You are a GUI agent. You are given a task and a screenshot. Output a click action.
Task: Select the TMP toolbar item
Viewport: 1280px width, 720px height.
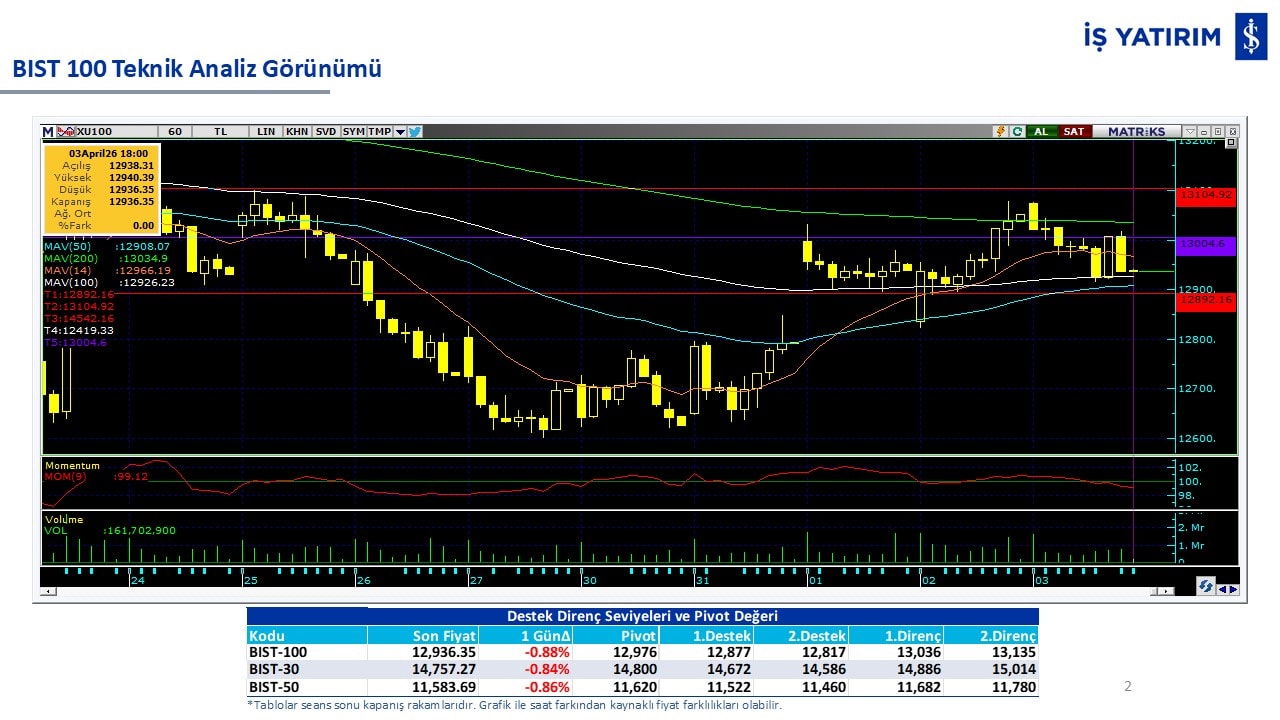tap(379, 131)
